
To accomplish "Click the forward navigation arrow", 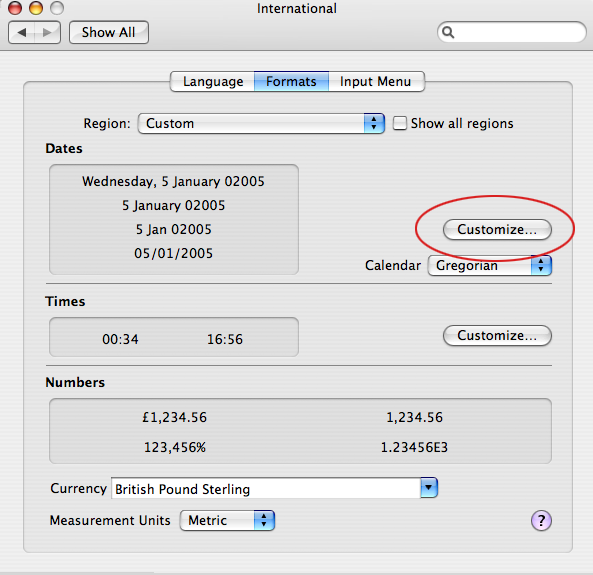I will click(47, 33).
